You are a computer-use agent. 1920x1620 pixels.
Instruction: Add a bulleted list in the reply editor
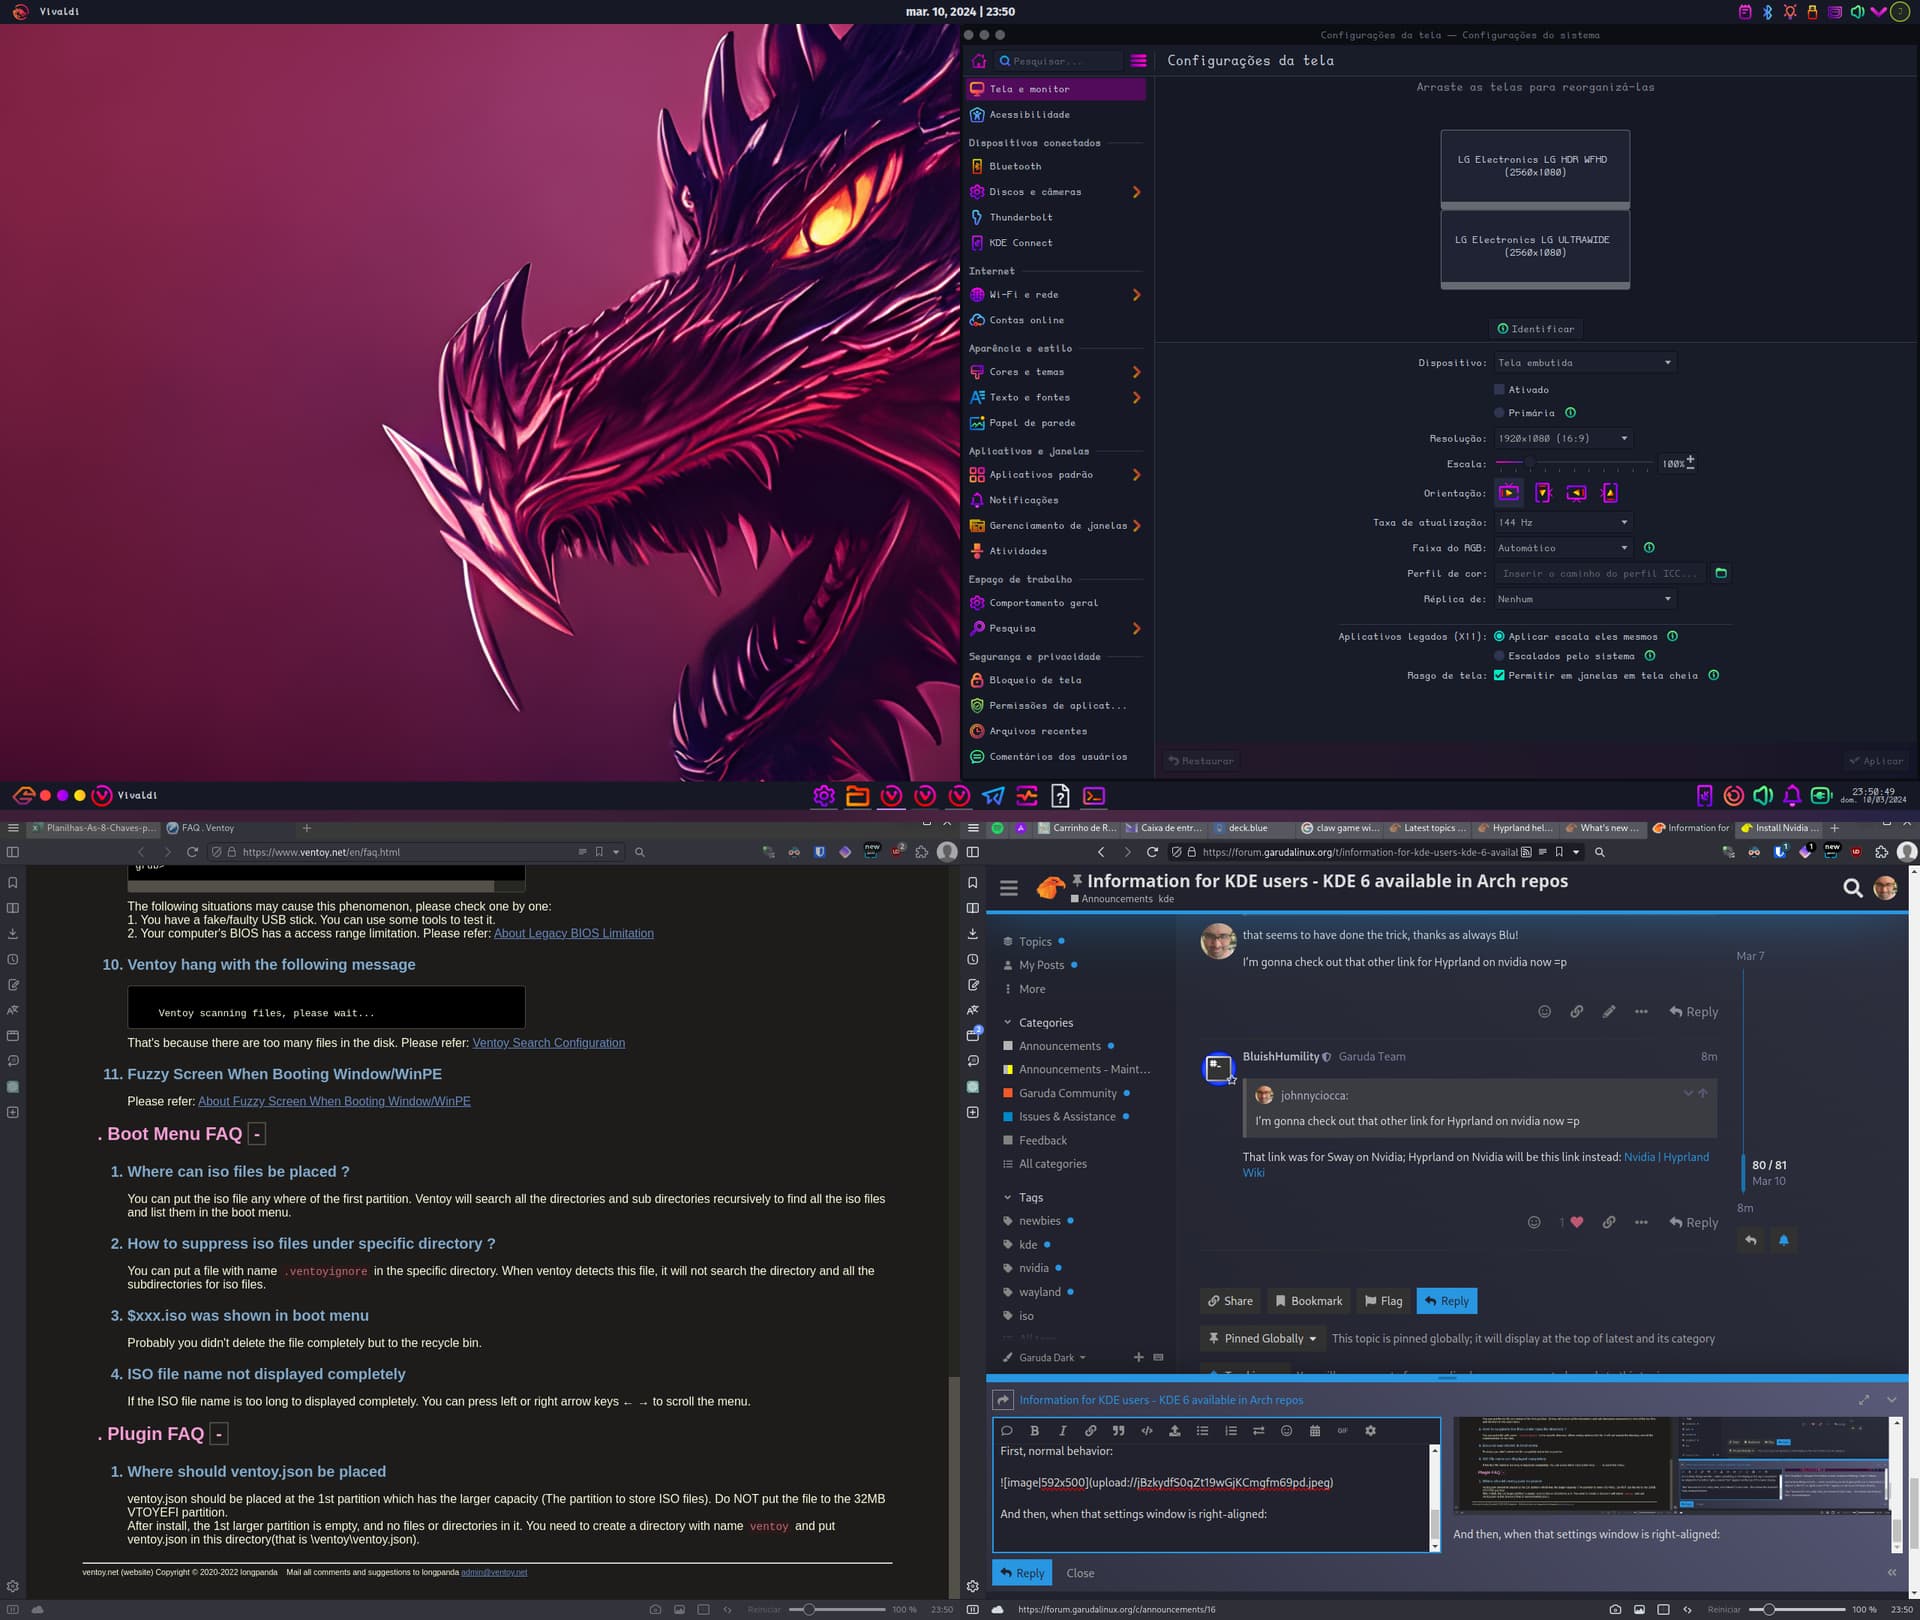coord(1202,1430)
